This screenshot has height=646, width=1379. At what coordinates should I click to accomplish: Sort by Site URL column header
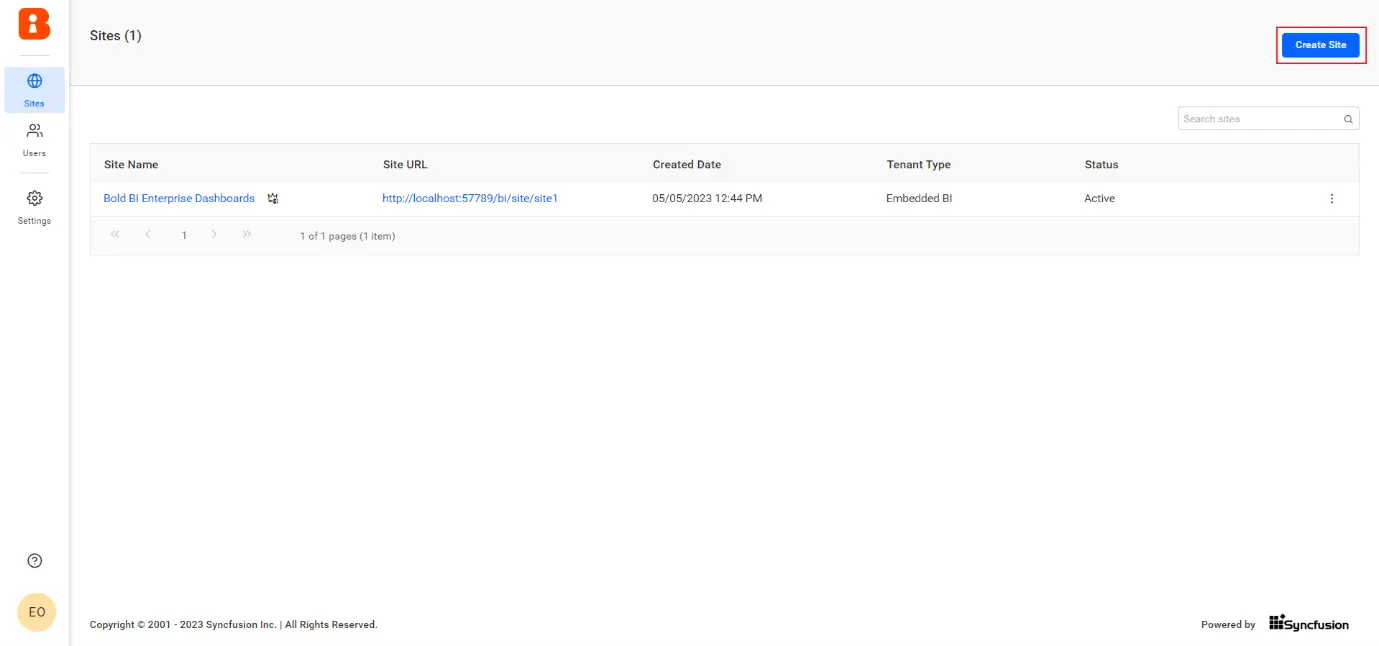(405, 165)
